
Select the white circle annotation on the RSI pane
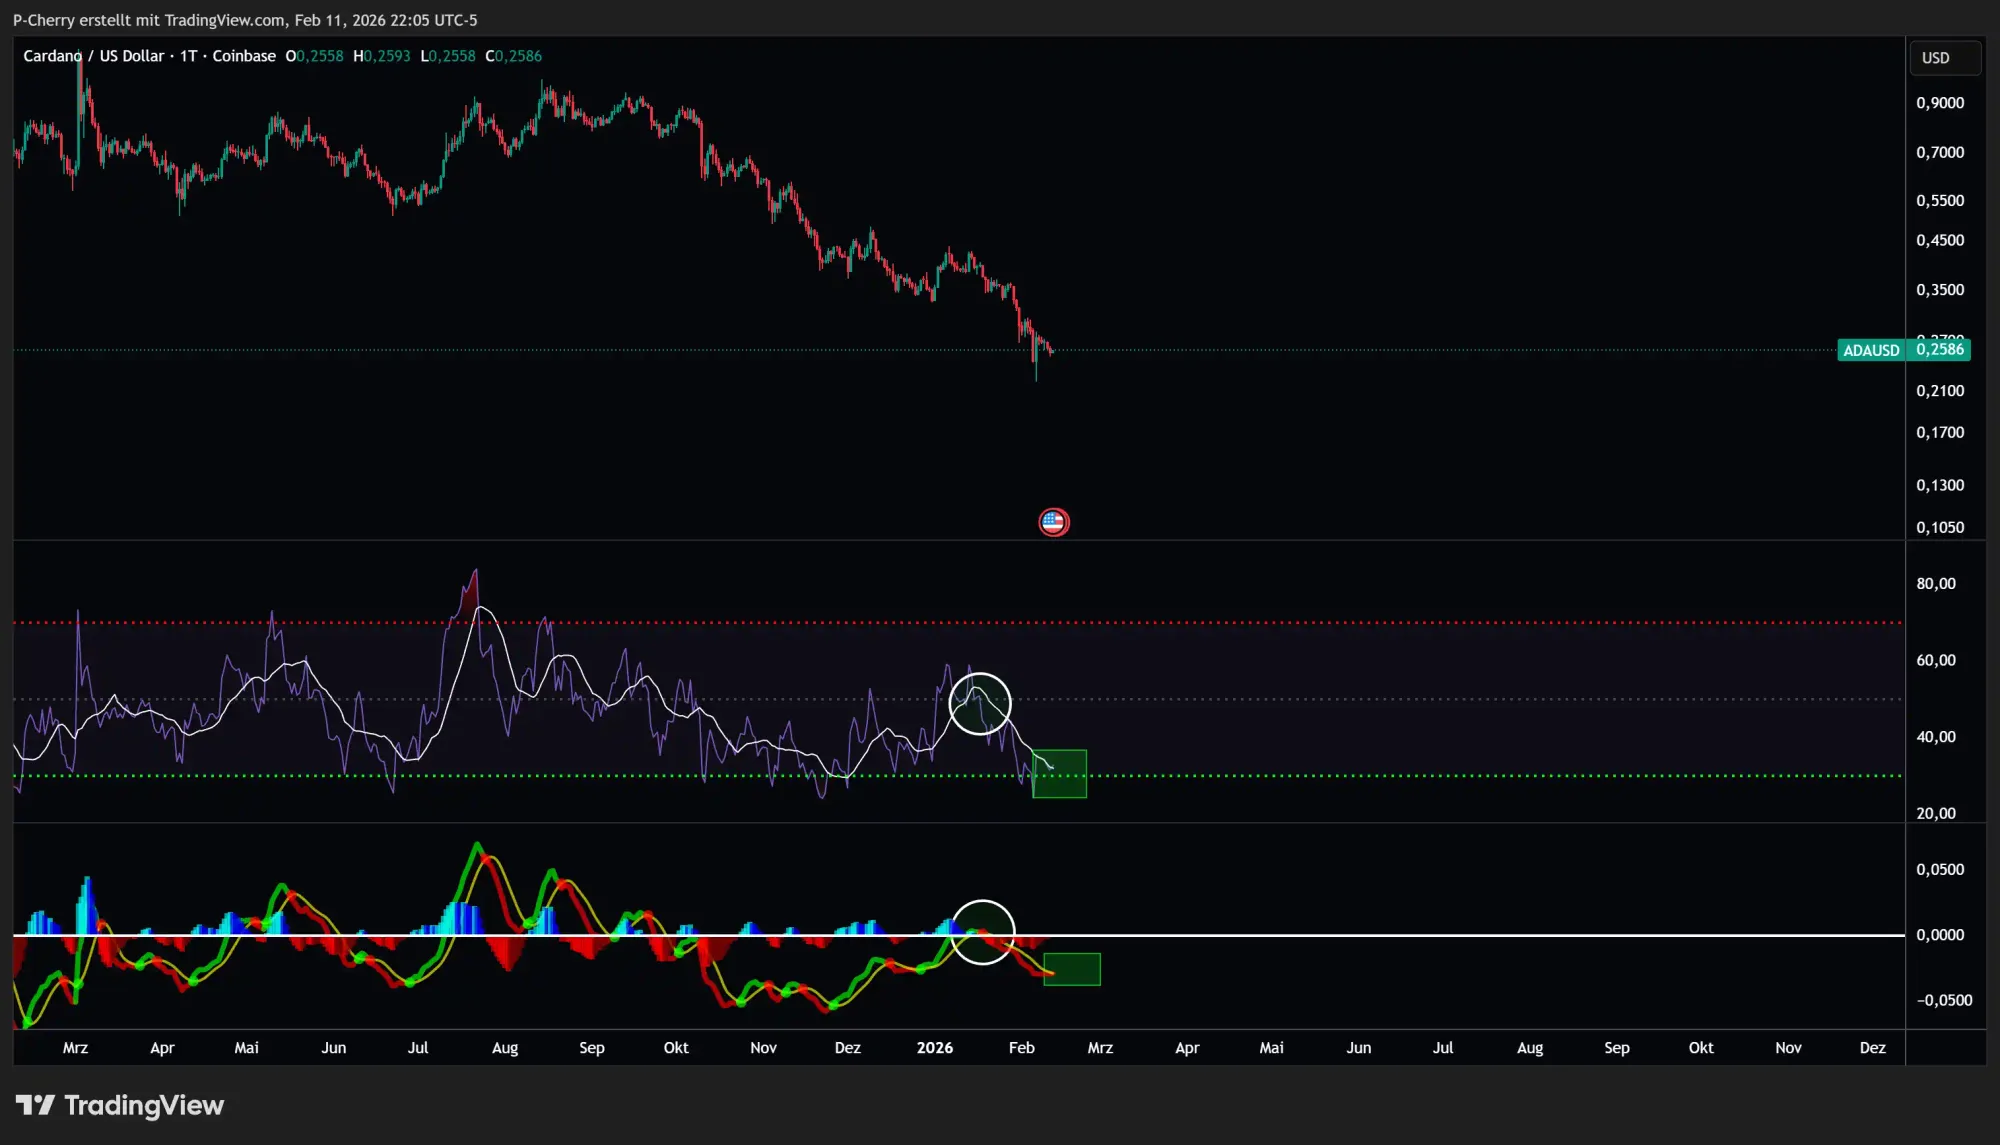click(980, 703)
